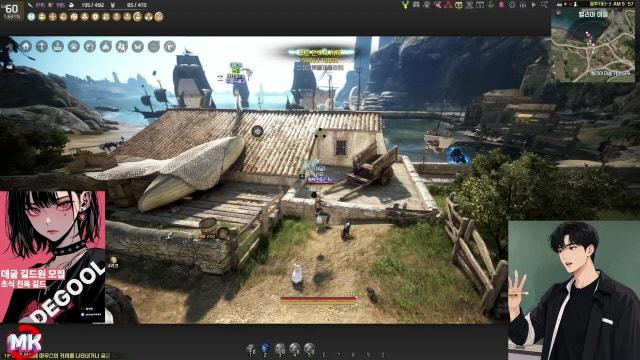
Task: Select the tent icon in the facility row
Action: [105, 46]
